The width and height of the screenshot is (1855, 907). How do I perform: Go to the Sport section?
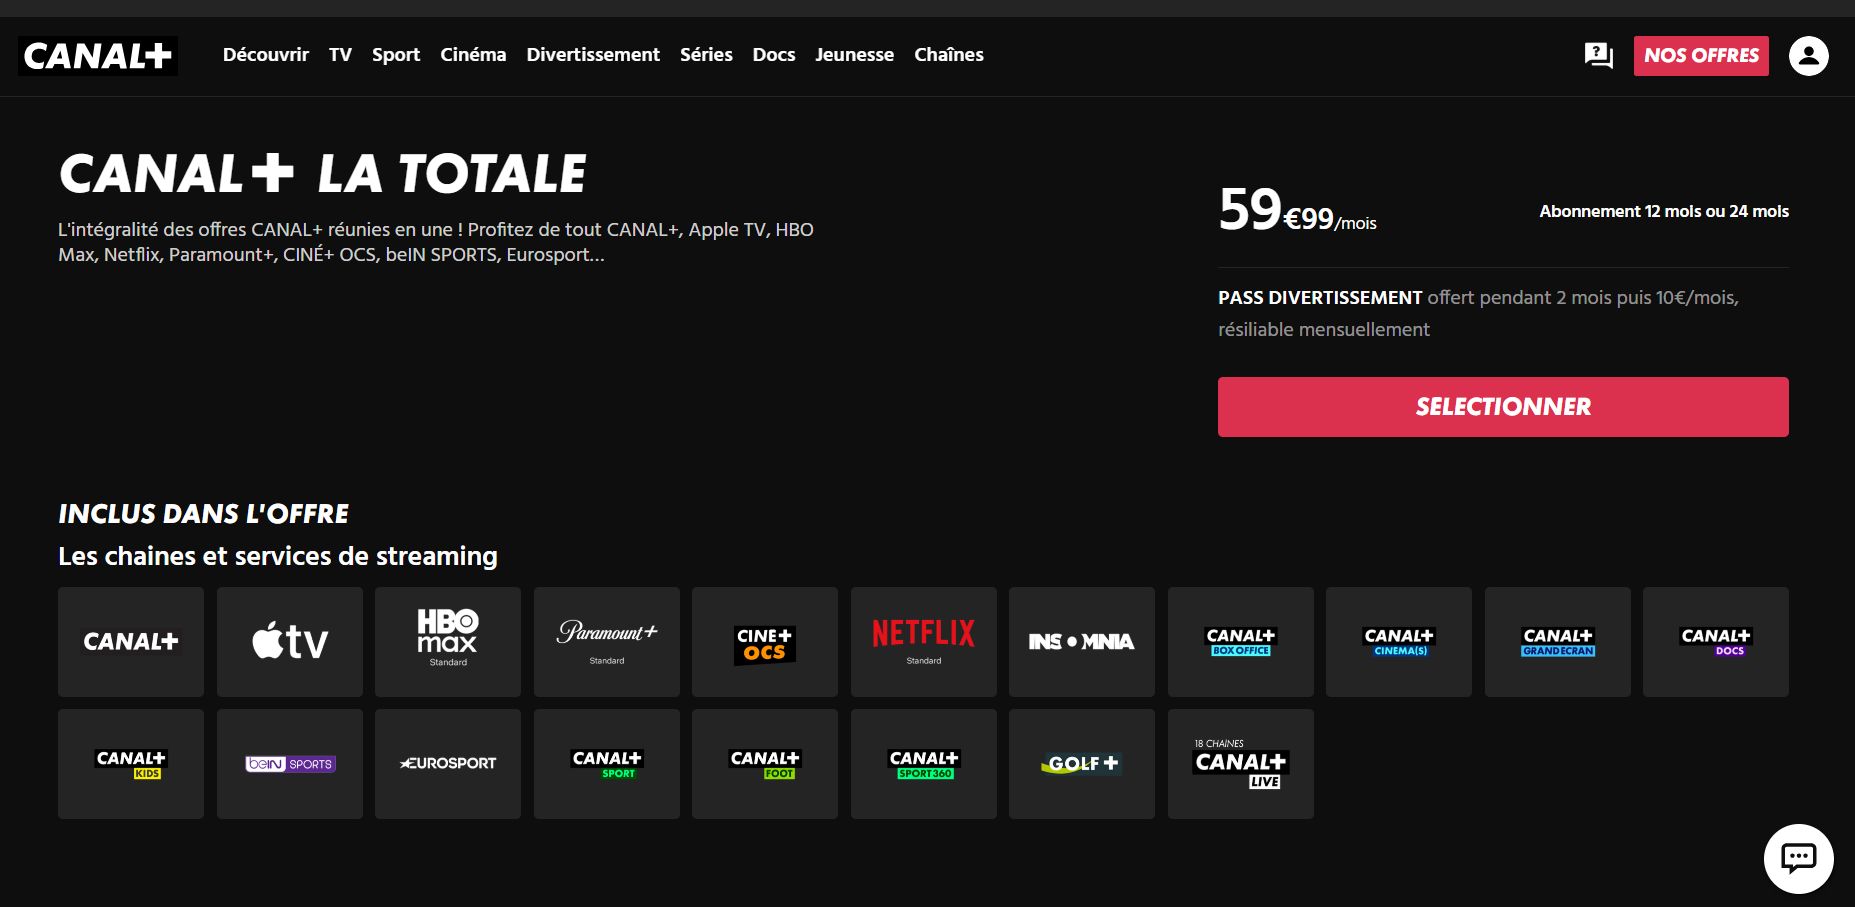[396, 55]
